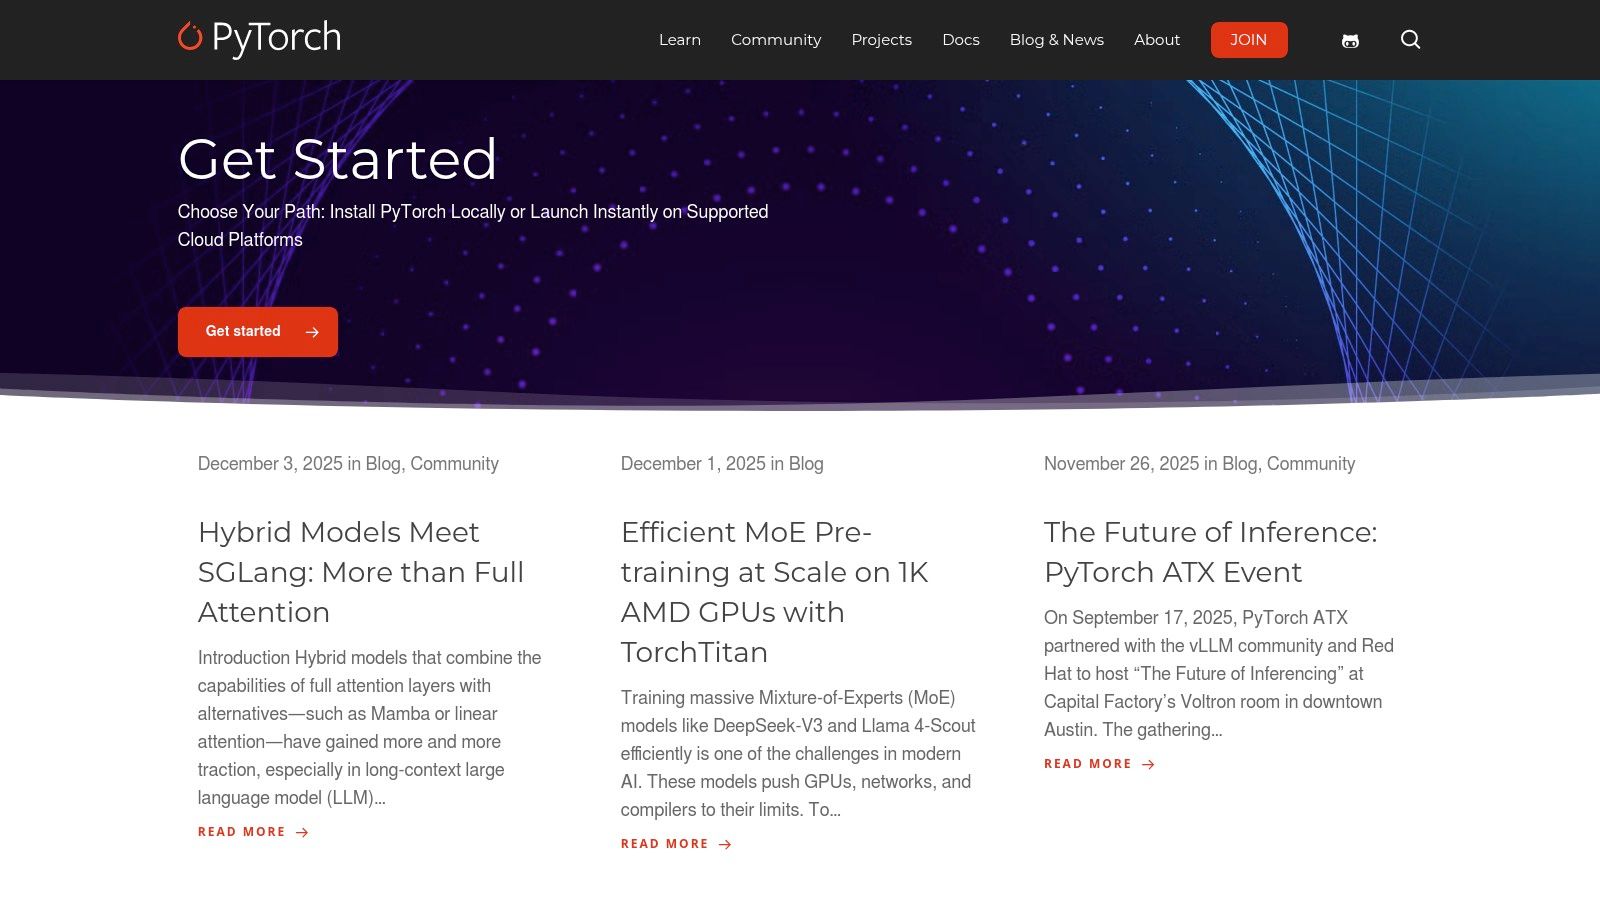Open the search magnifier
The width and height of the screenshot is (1600, 900).
[x=1410, y=40]
